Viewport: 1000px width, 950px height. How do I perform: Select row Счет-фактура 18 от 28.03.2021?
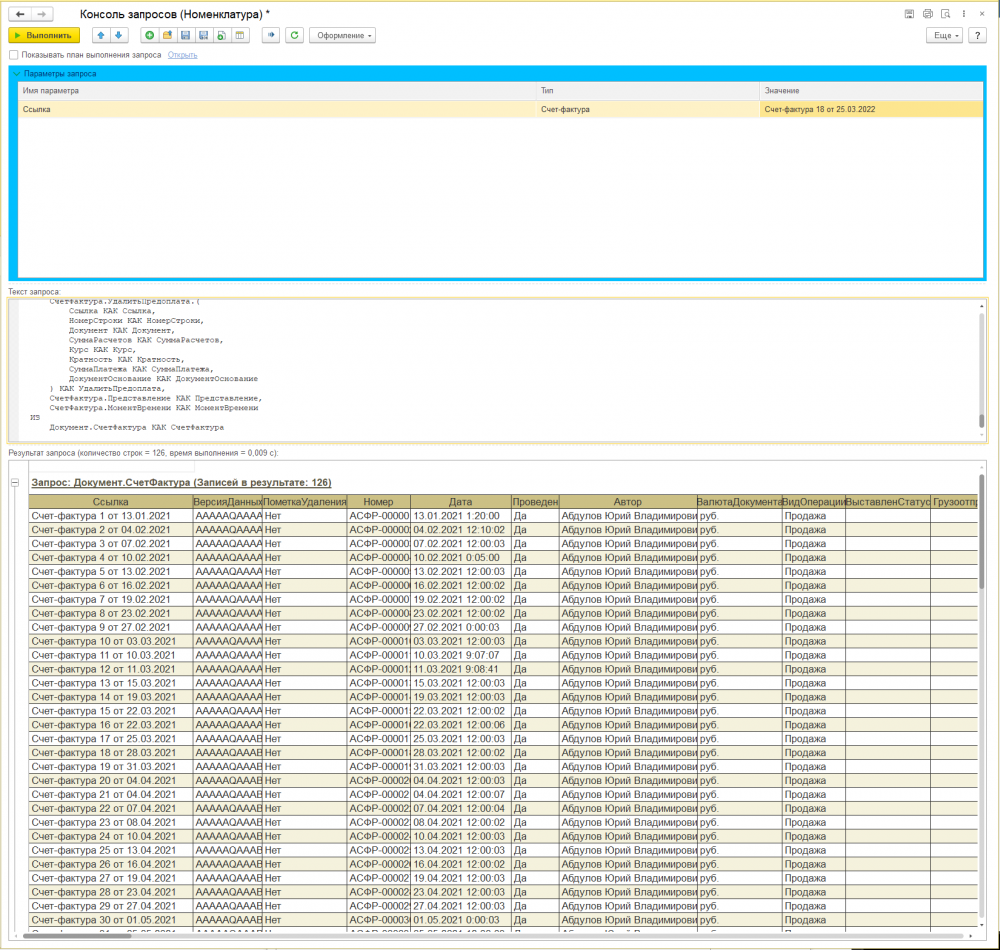point(110,753)
